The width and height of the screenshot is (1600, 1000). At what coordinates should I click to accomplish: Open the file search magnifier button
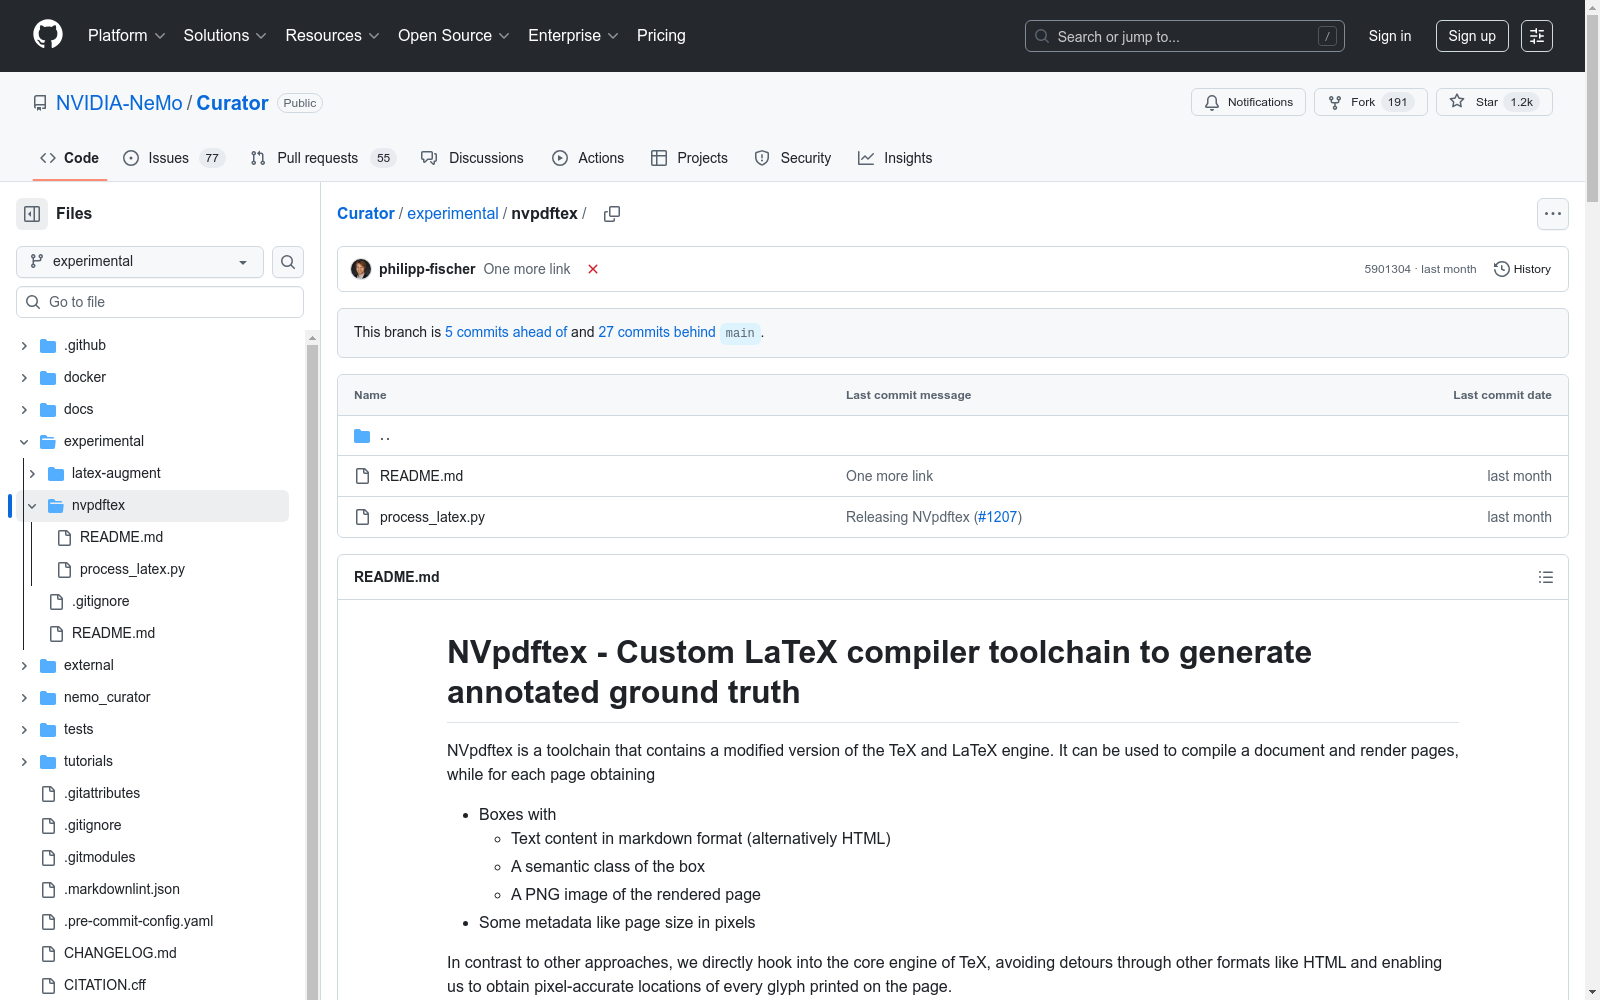click(x=288, y=262)
